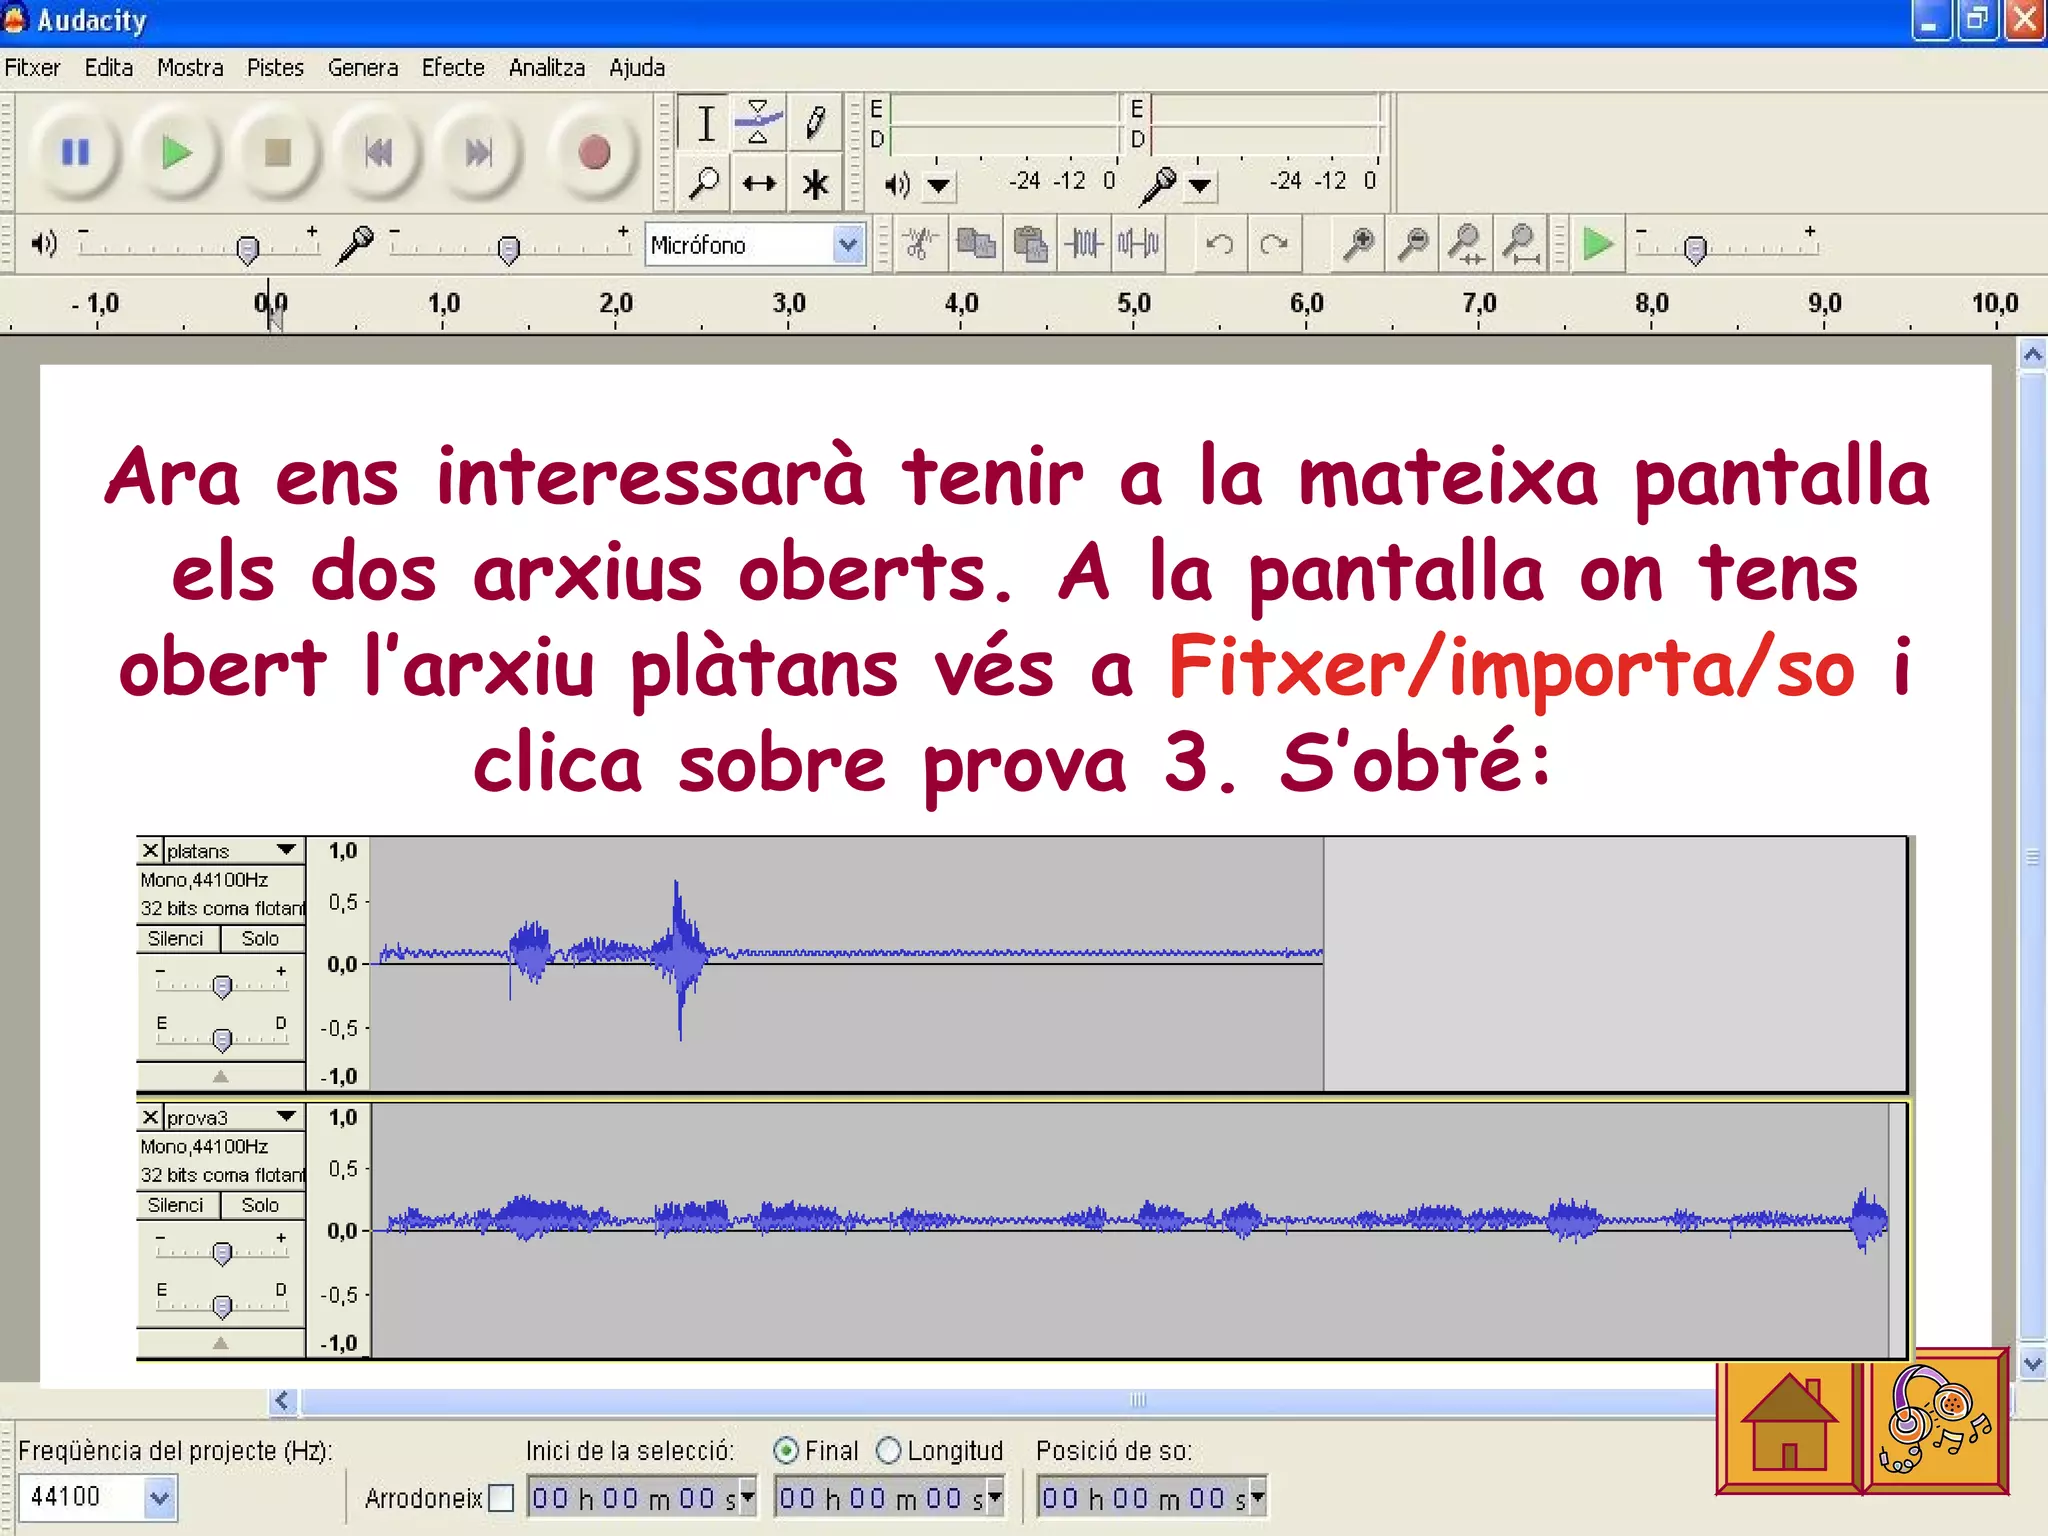Viewport: 2048px width, 1536px height.
Task: Select the Envelope tool
Action: [x=759, y=124]
